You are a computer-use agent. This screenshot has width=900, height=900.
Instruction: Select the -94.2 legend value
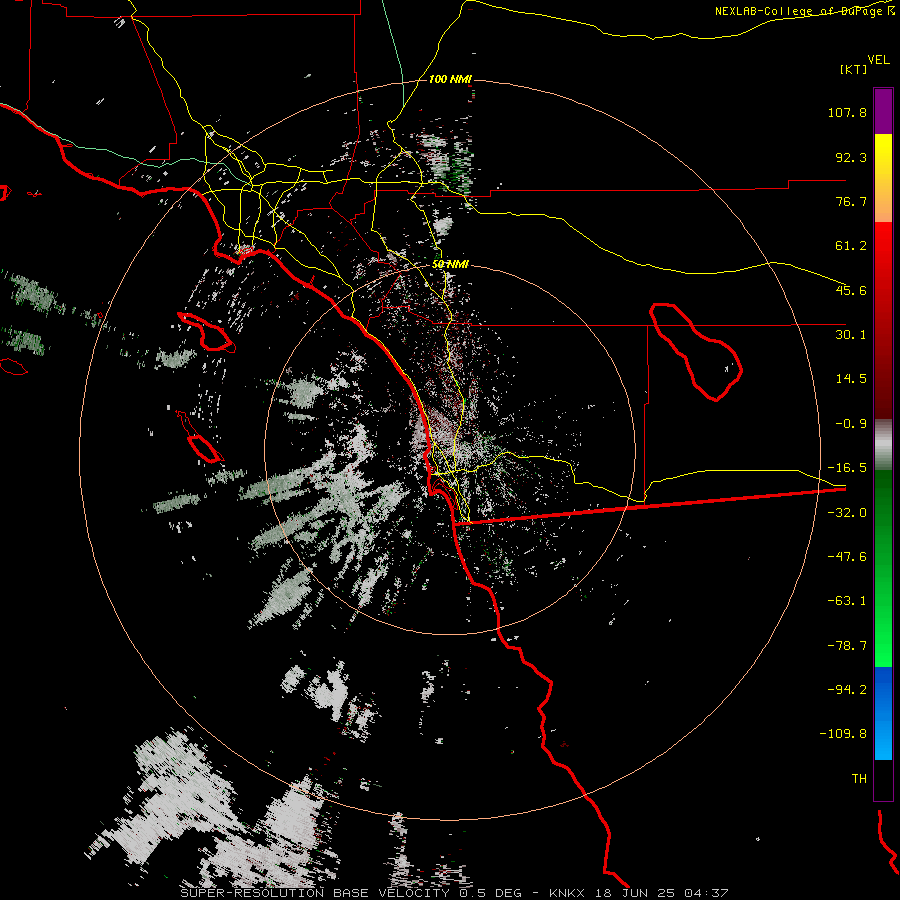pos(847,689)
